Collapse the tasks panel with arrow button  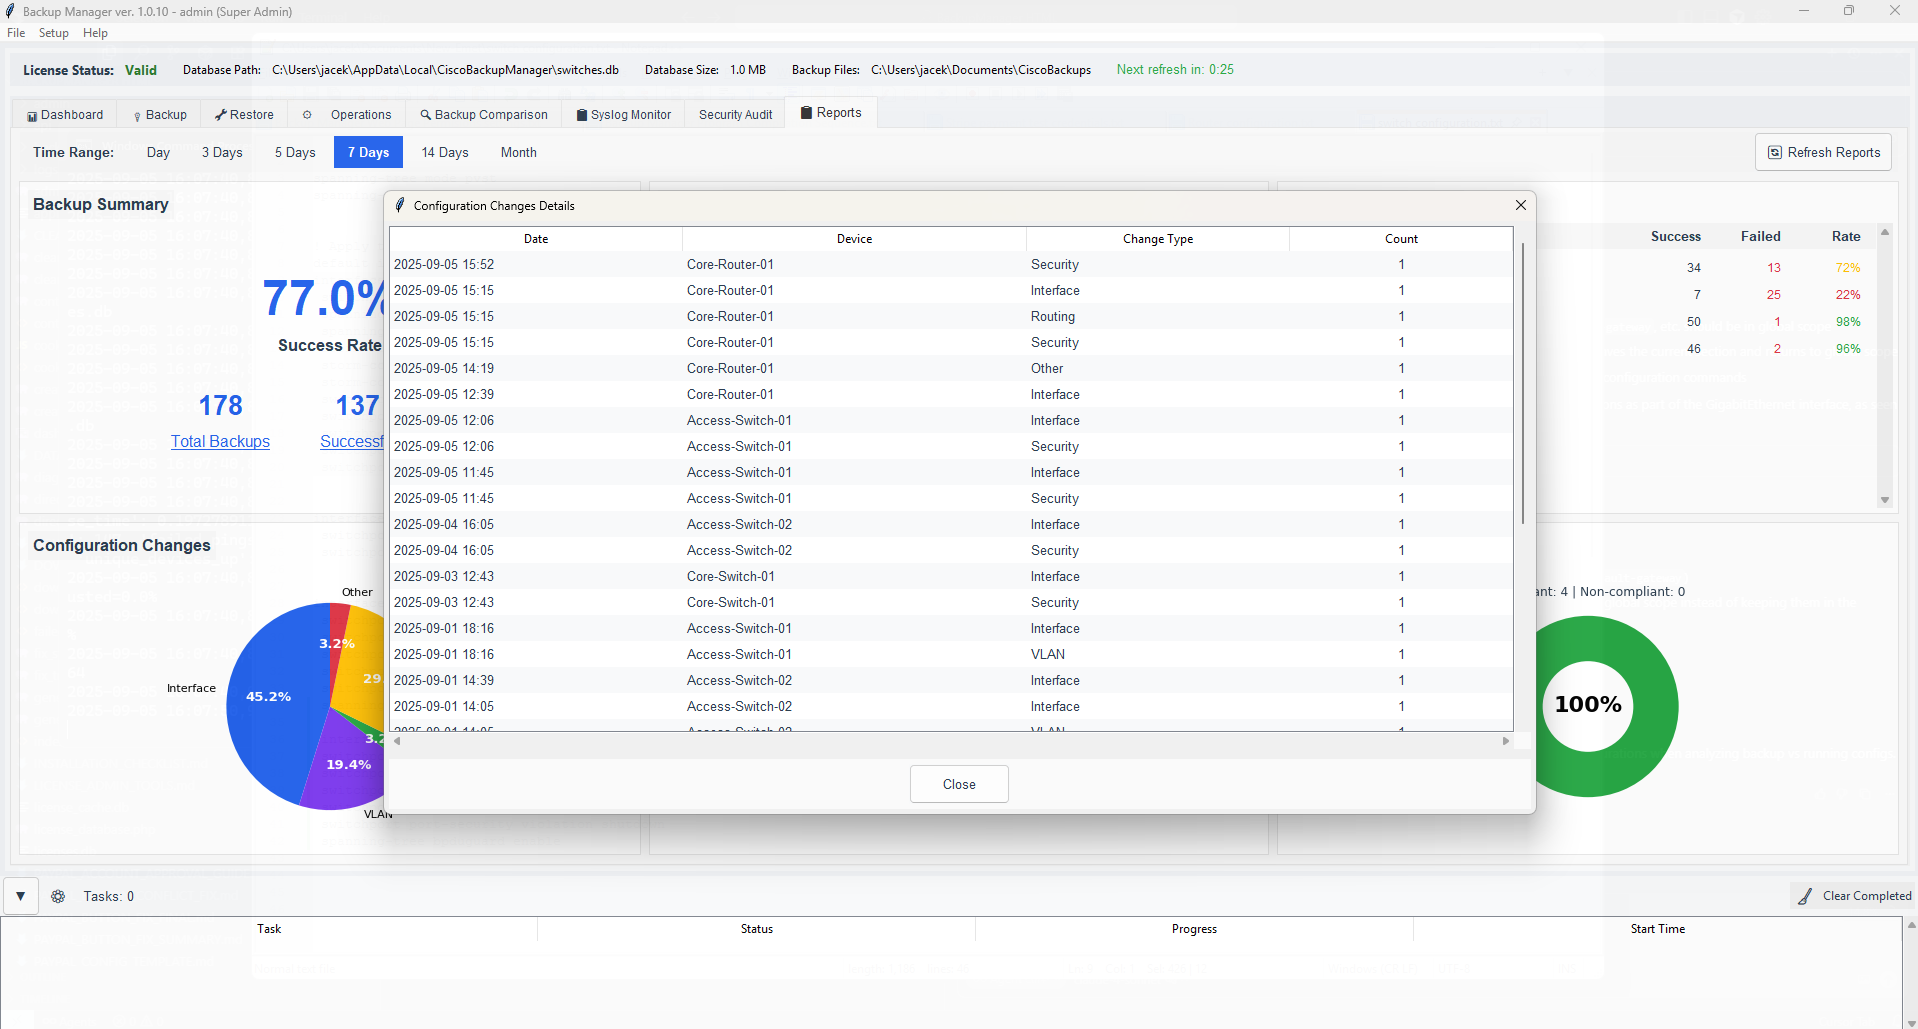pyautogui.click(x=20, y=896)
